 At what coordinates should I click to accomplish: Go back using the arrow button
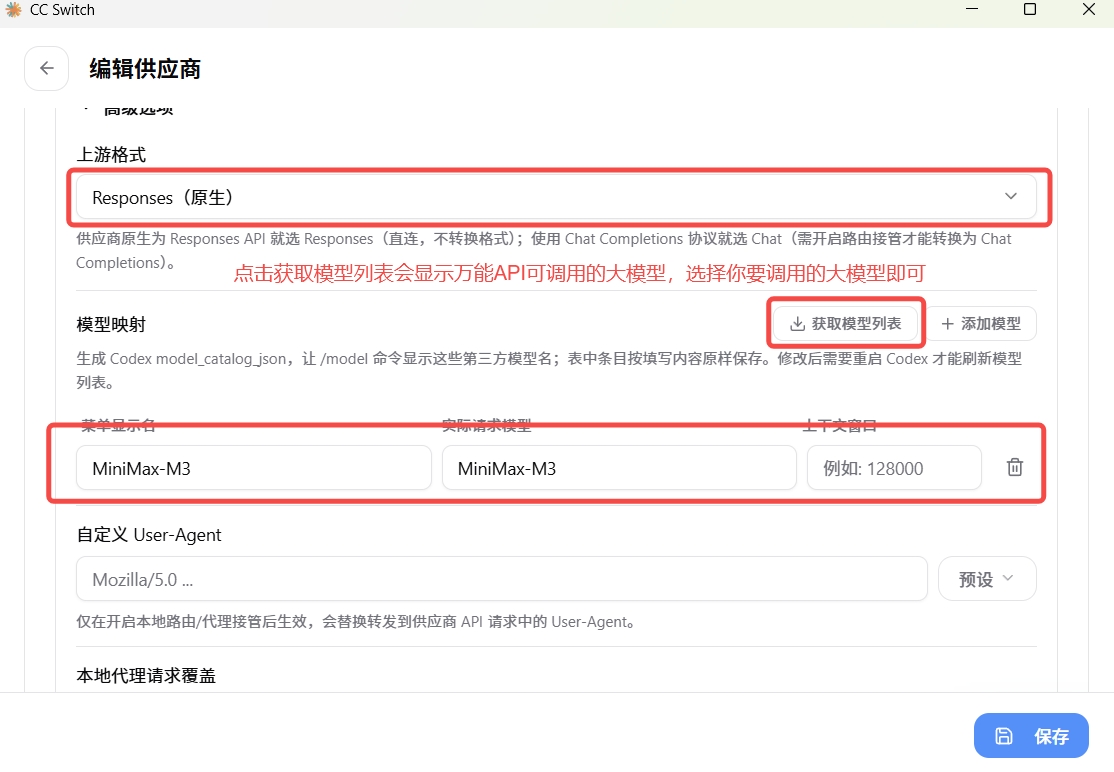click(x=47, y=68)
